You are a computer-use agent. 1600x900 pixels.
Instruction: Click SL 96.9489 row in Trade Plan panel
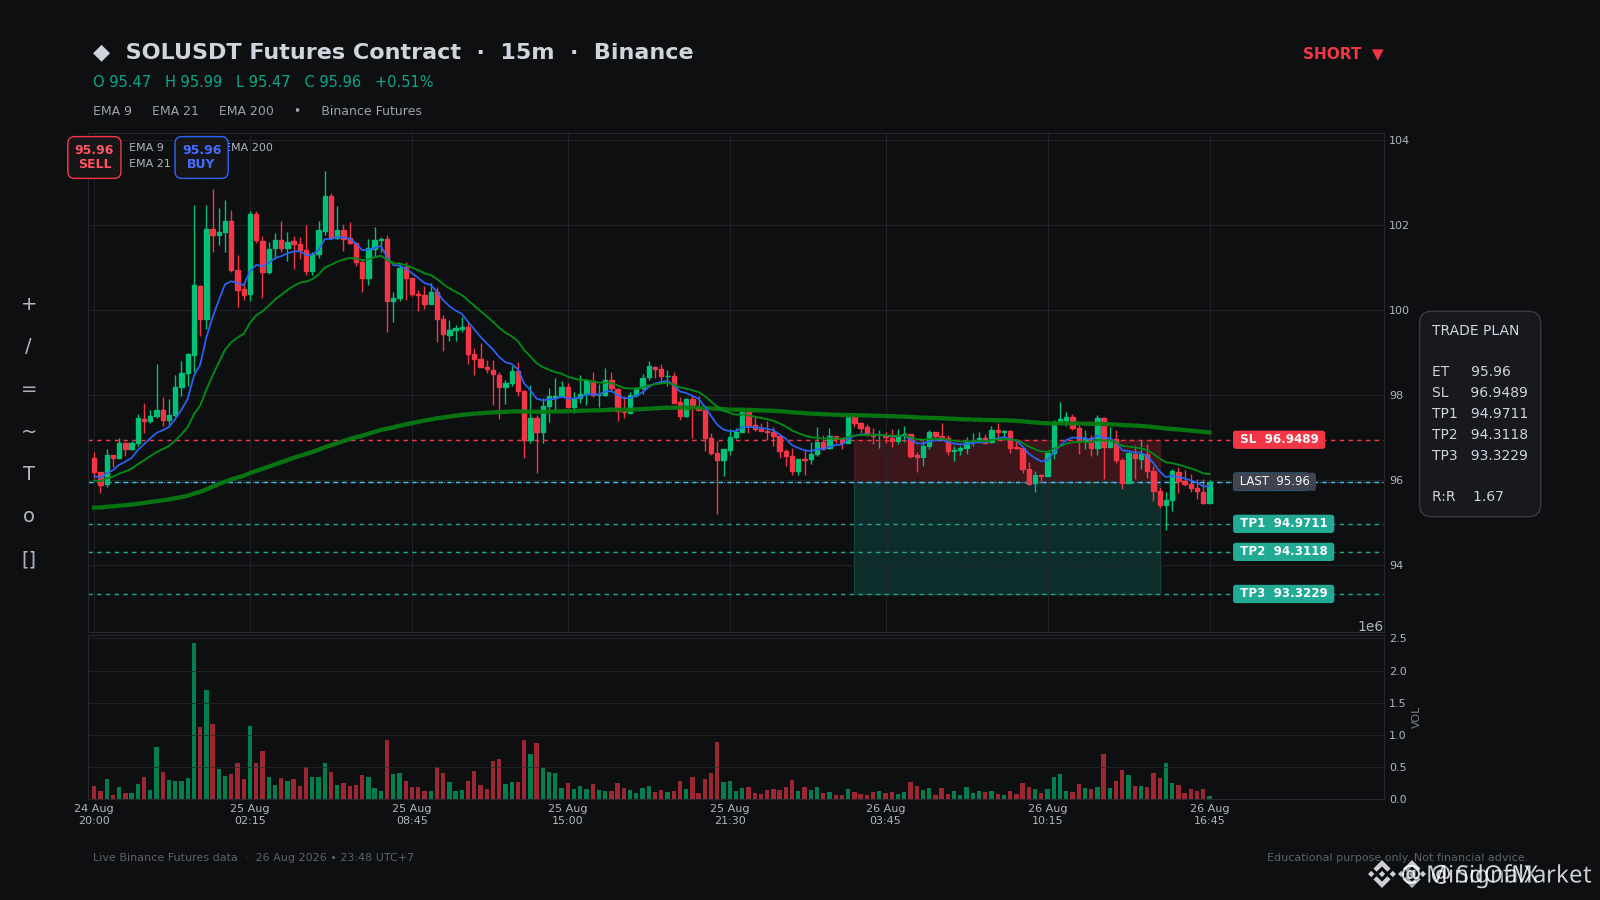coord(1480,393)
